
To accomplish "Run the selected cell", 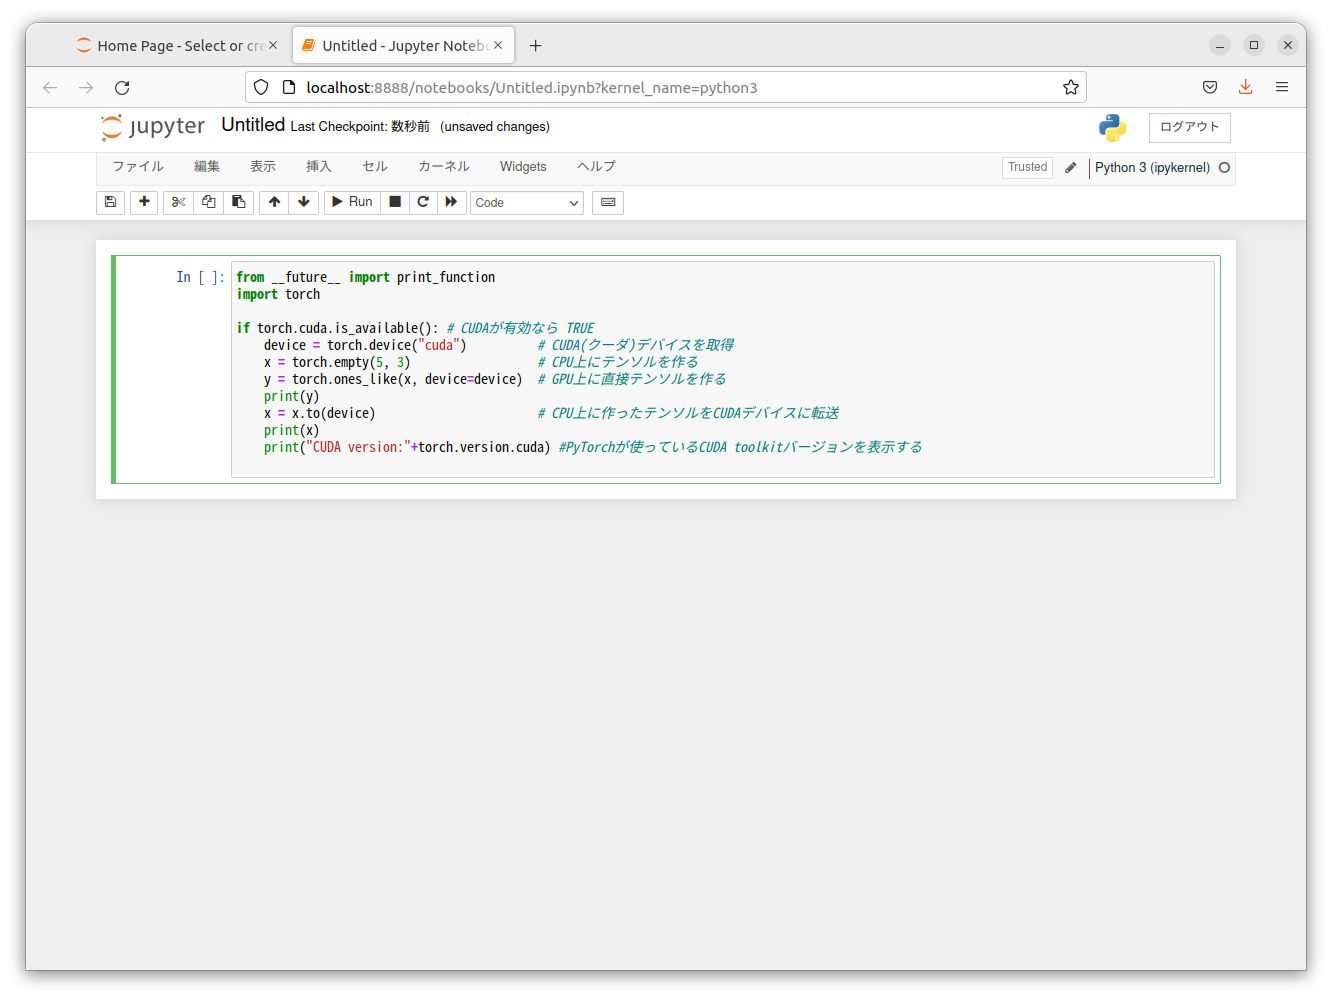I will click(352, 202).
